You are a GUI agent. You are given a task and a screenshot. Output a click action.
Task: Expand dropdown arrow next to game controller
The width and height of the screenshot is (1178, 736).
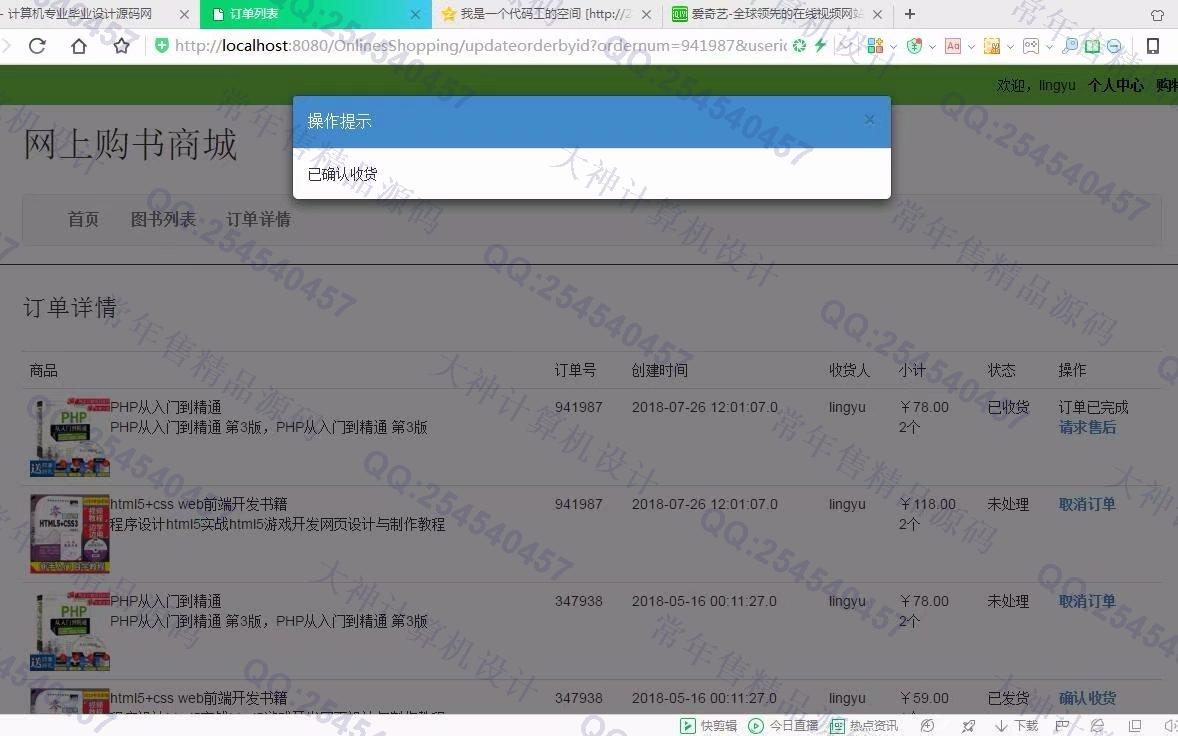pos(1050,47)
